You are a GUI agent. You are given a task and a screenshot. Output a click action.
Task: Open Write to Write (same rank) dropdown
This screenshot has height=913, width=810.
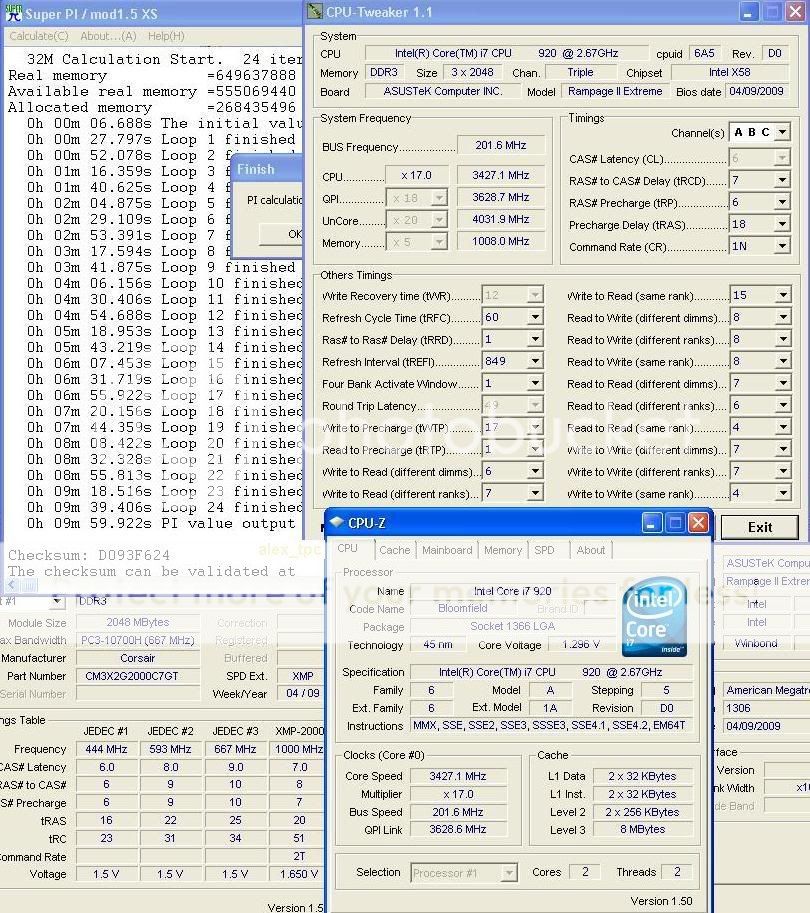click(x=783, y=494)
